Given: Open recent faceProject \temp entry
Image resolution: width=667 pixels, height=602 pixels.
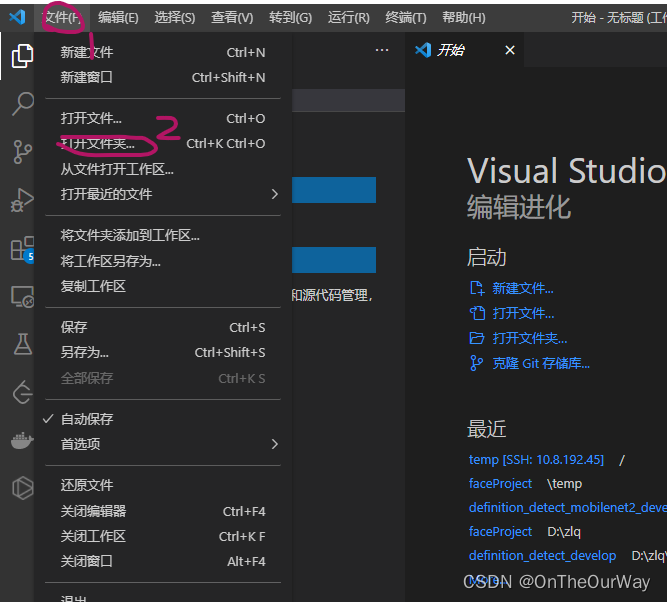Looking at the screenshot, I should tap(500, 483).
